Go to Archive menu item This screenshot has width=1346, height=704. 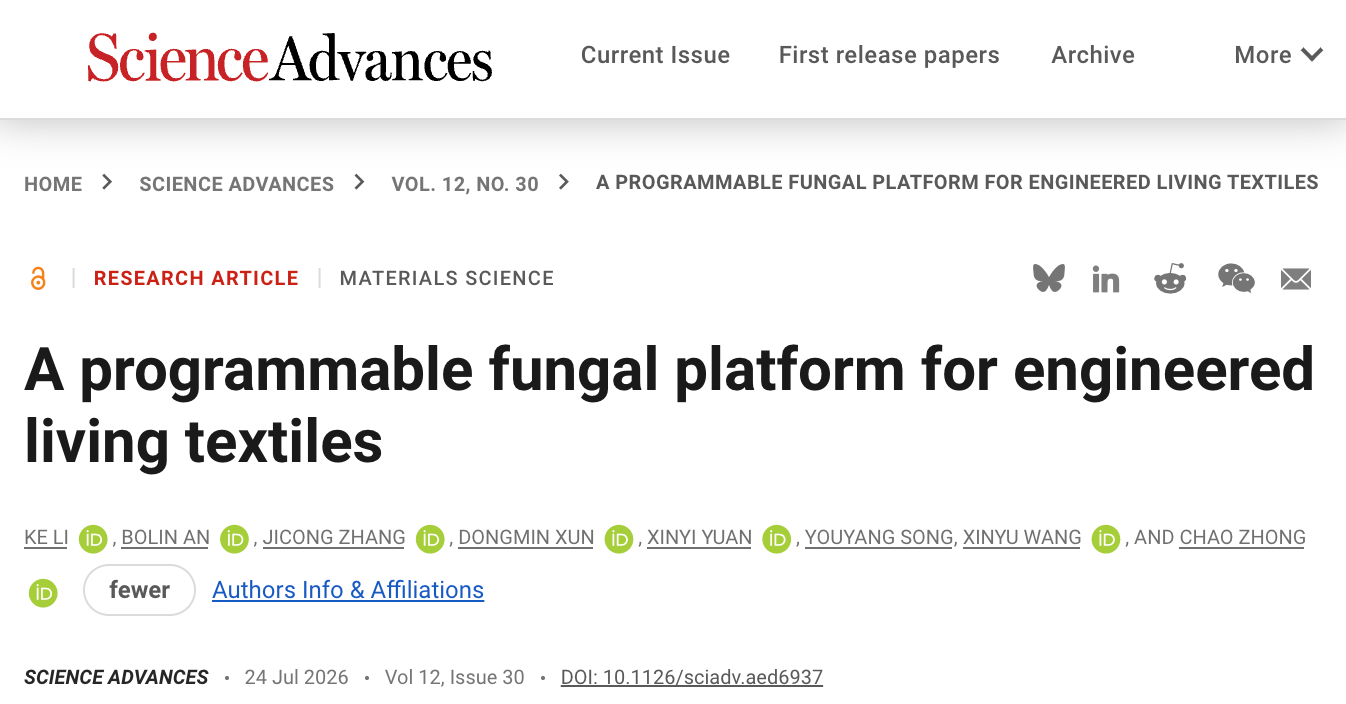click(1093, 55)
